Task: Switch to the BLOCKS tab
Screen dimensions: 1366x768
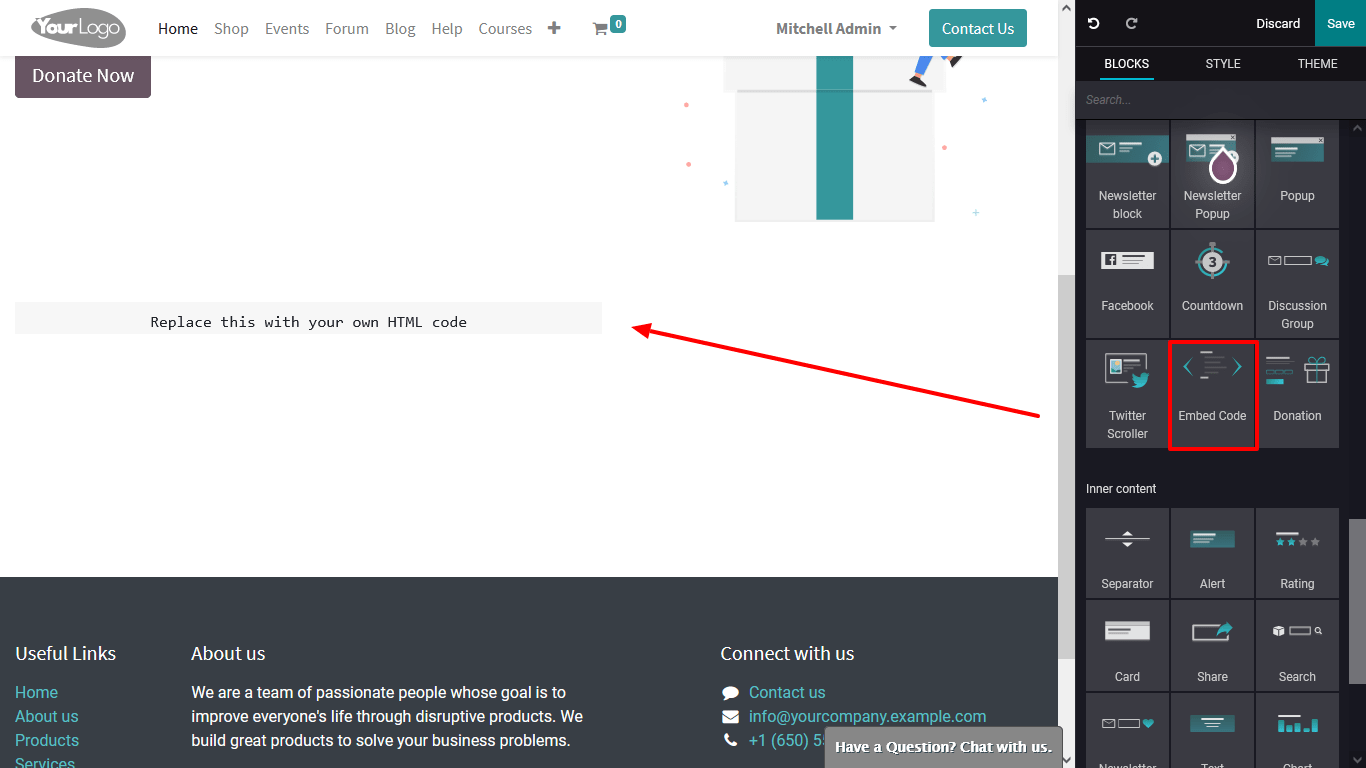Action: coord(1126,63)
